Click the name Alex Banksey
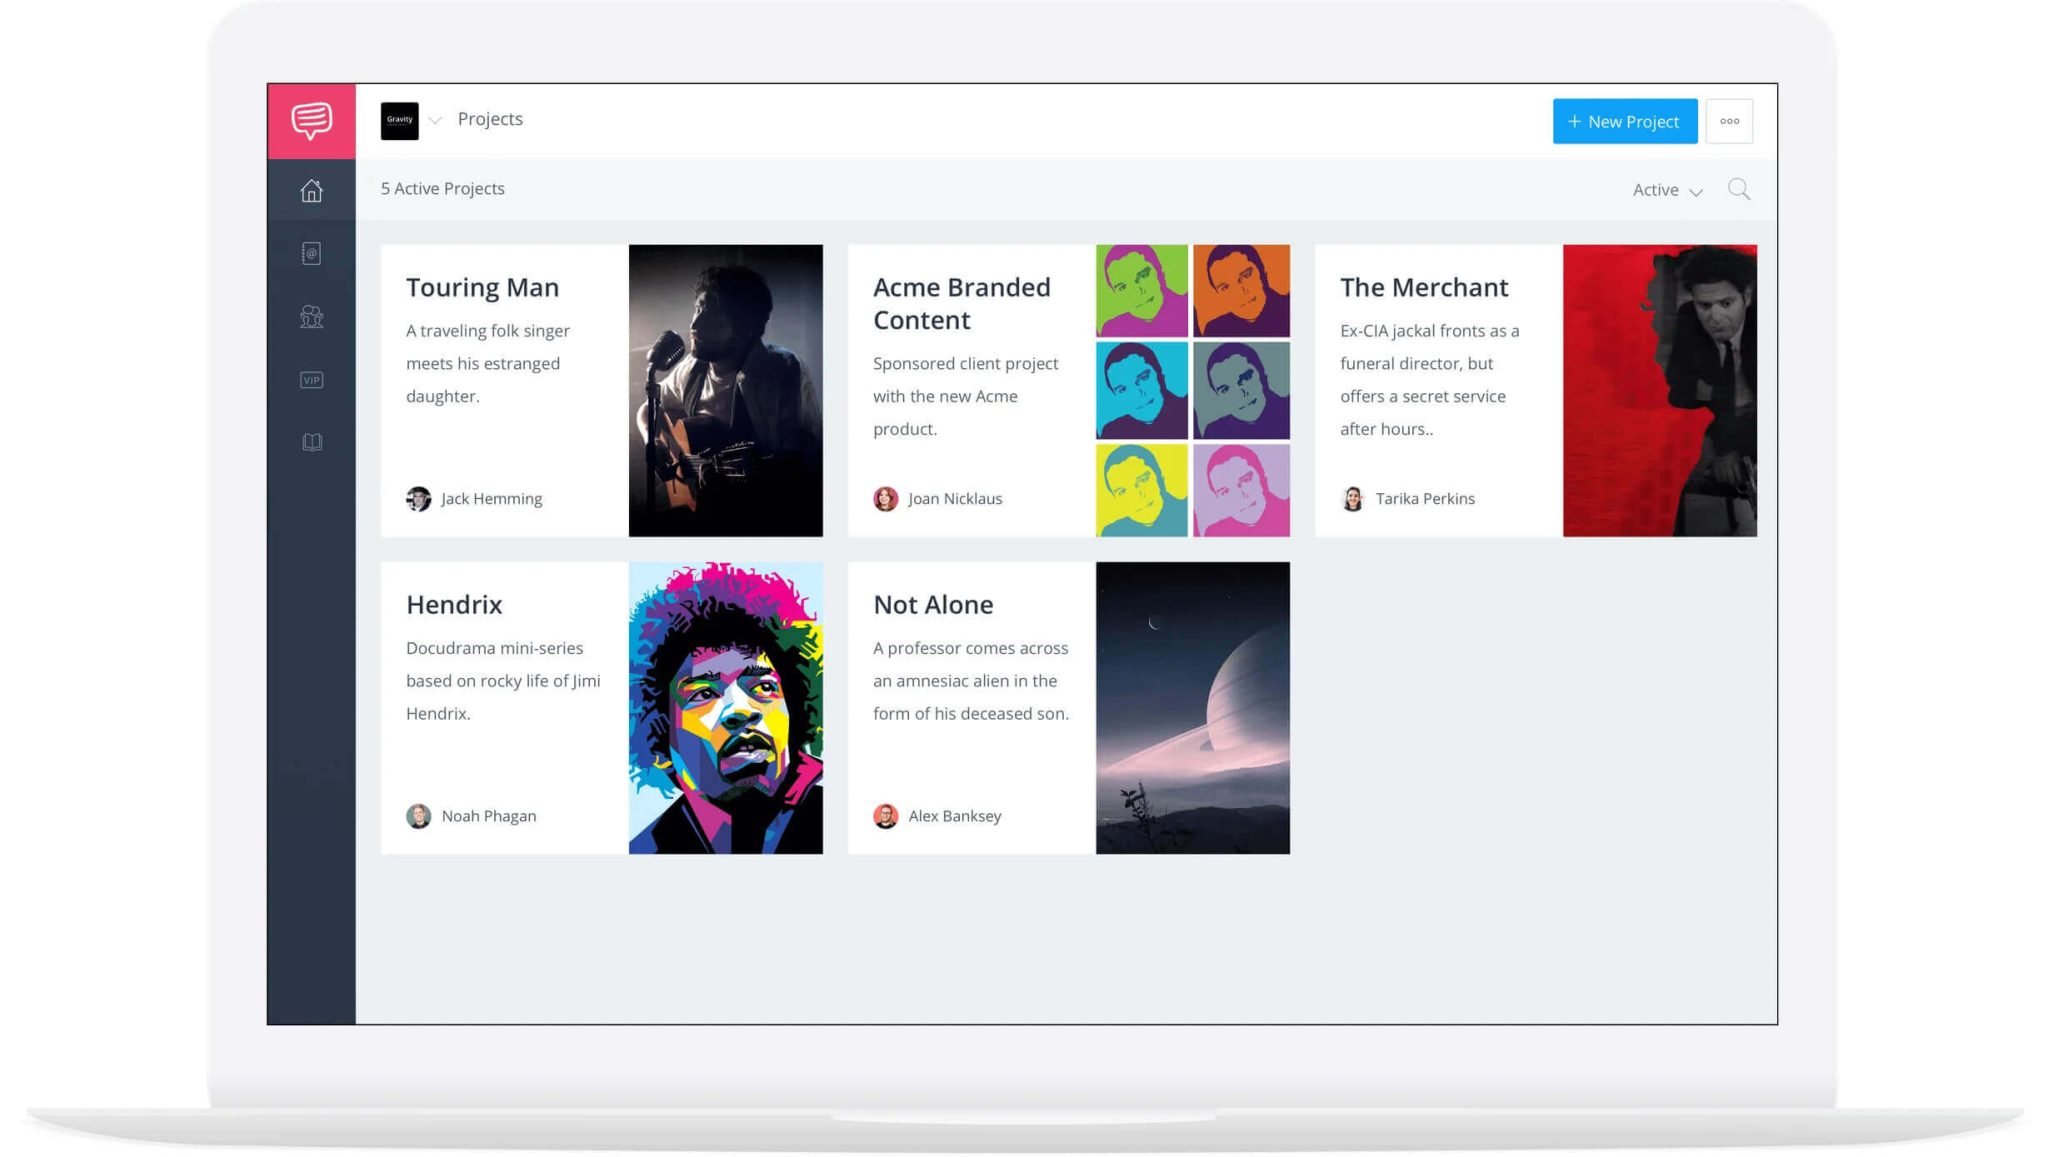The width and height of the screenshot is (2048, 1157). tap(954, 816)
